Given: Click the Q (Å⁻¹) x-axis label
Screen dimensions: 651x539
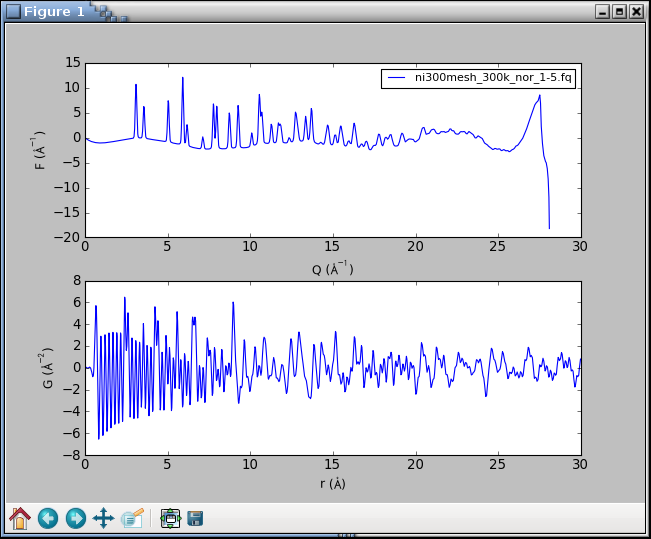Looking at the screenshot, I should coord(332,268).
